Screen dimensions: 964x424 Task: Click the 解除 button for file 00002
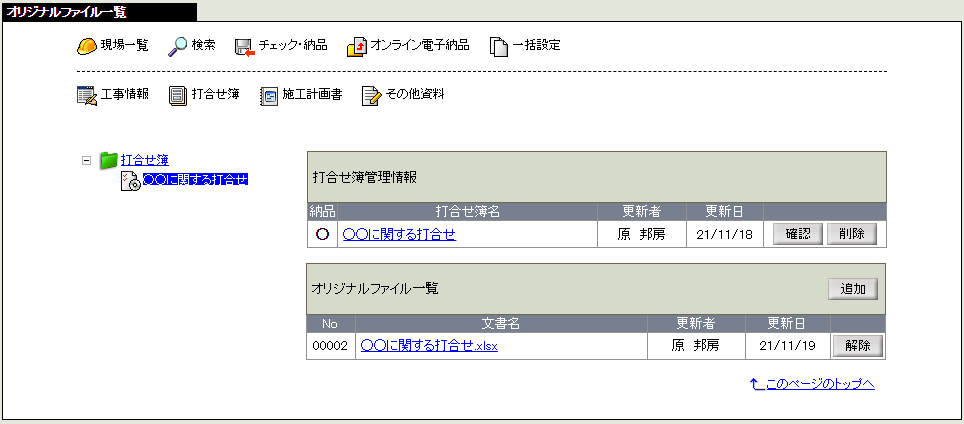(858, 346)
